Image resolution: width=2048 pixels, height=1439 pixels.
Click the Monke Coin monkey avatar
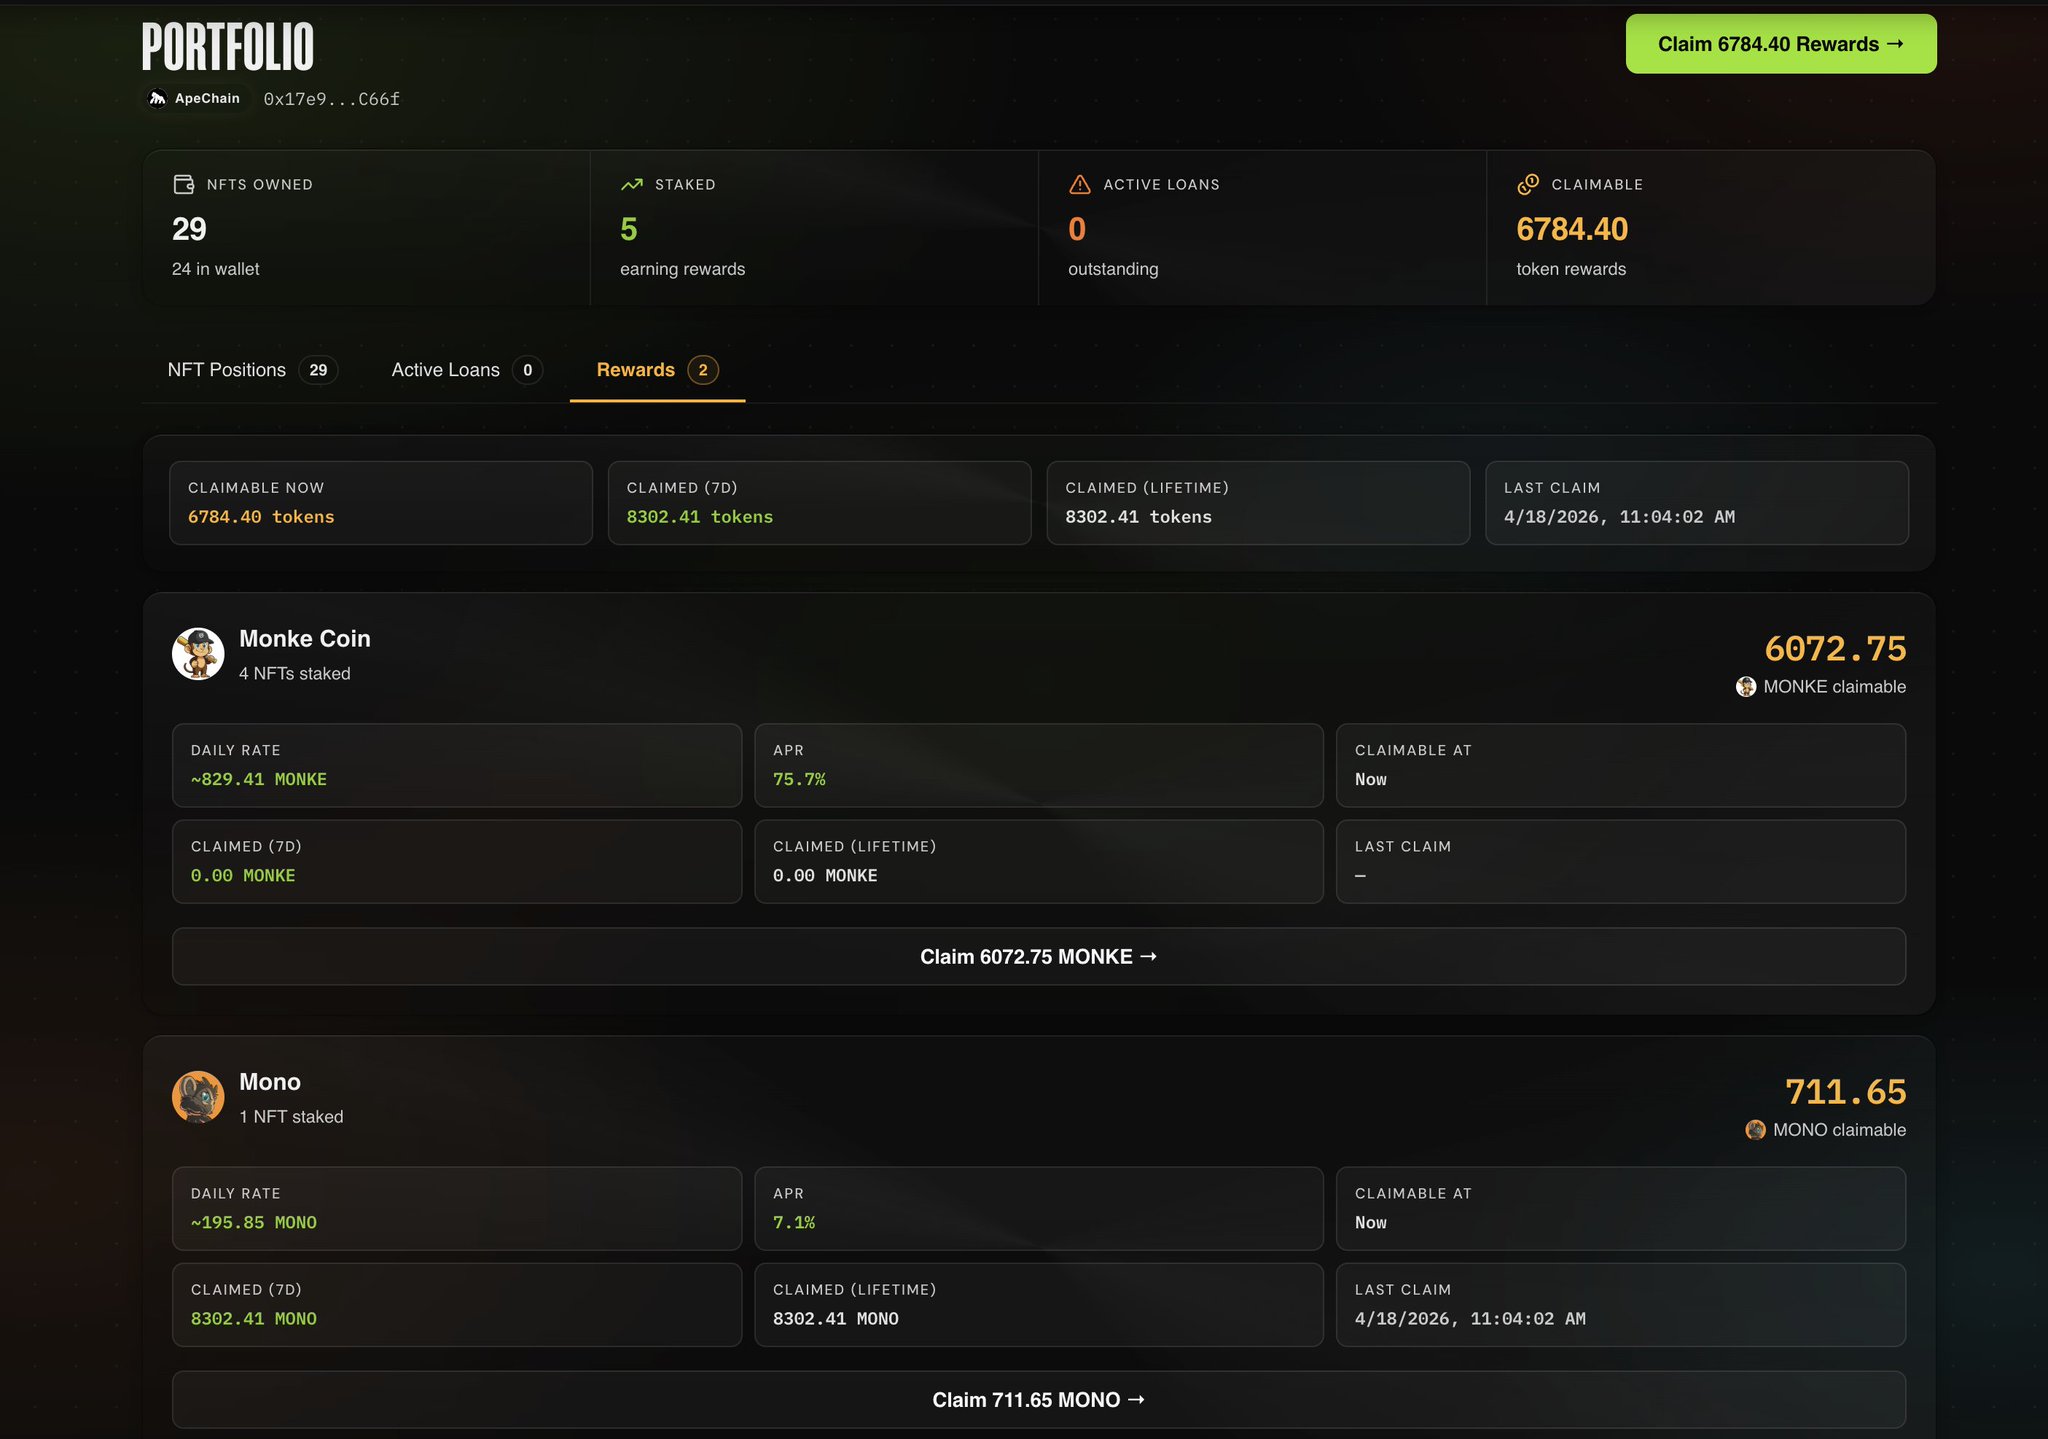[198, 654]
